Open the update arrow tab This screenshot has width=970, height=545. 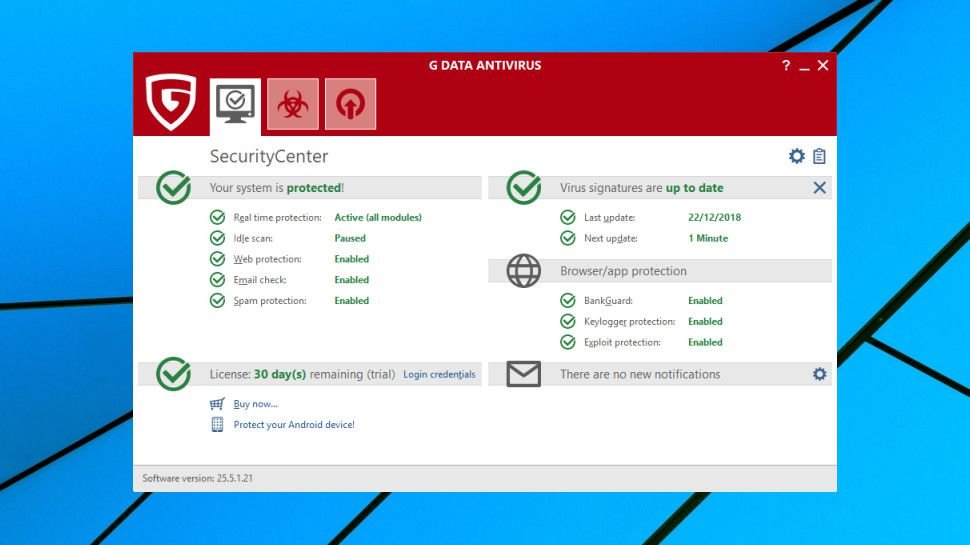350,104
